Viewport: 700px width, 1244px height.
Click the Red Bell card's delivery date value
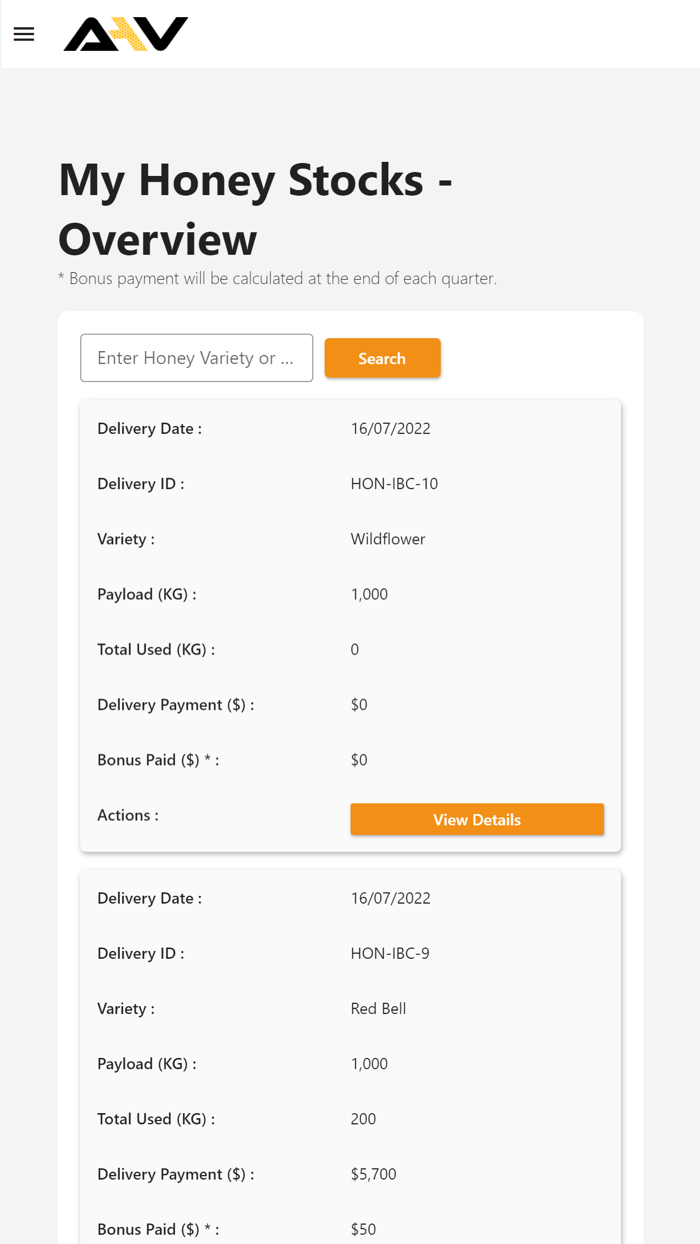coord(390,899)
